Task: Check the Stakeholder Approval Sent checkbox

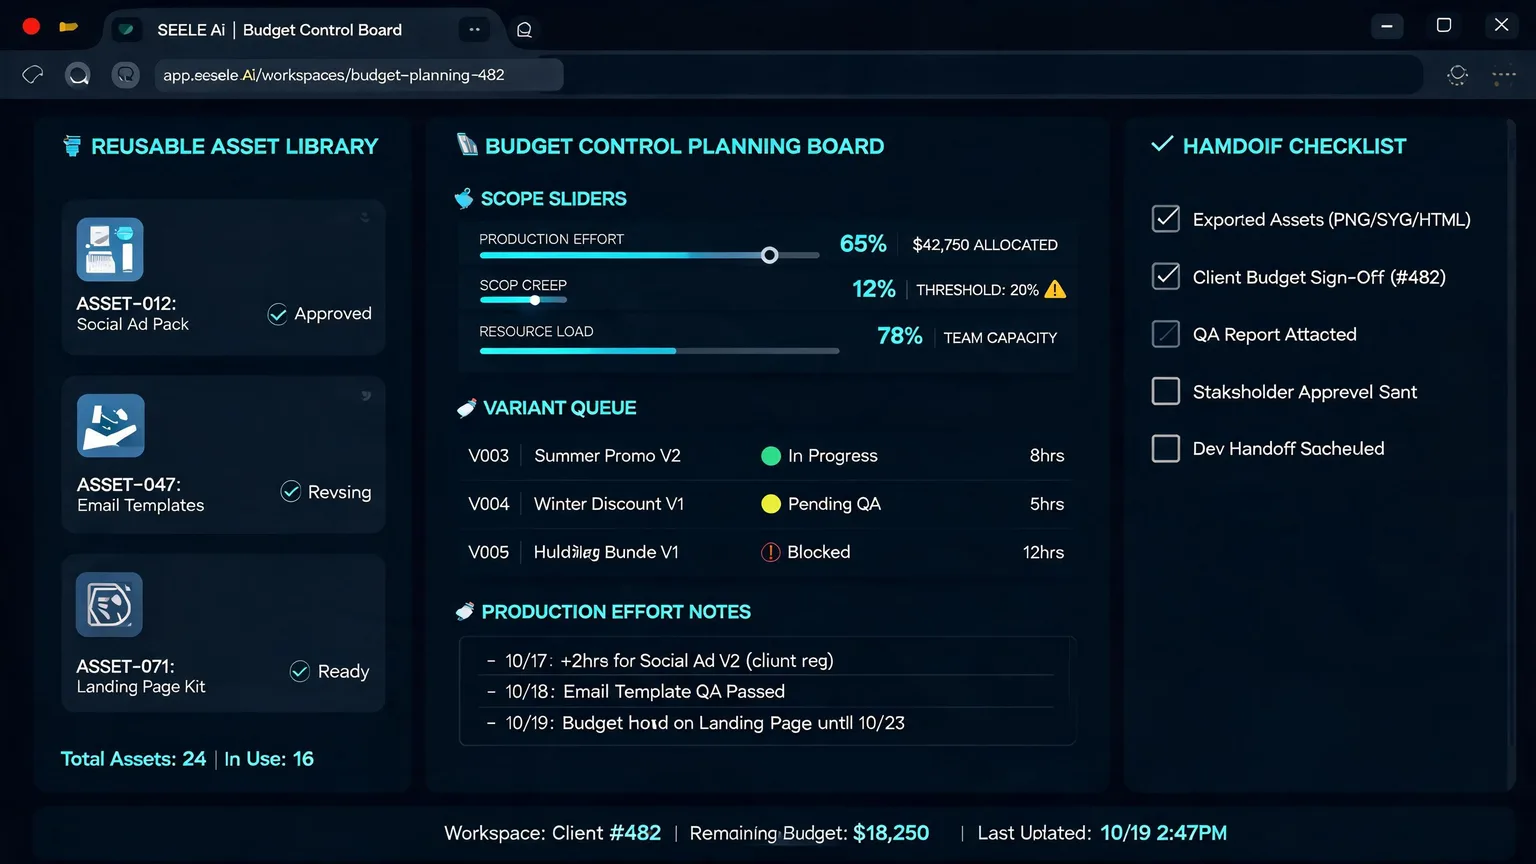Action: 1166,391
